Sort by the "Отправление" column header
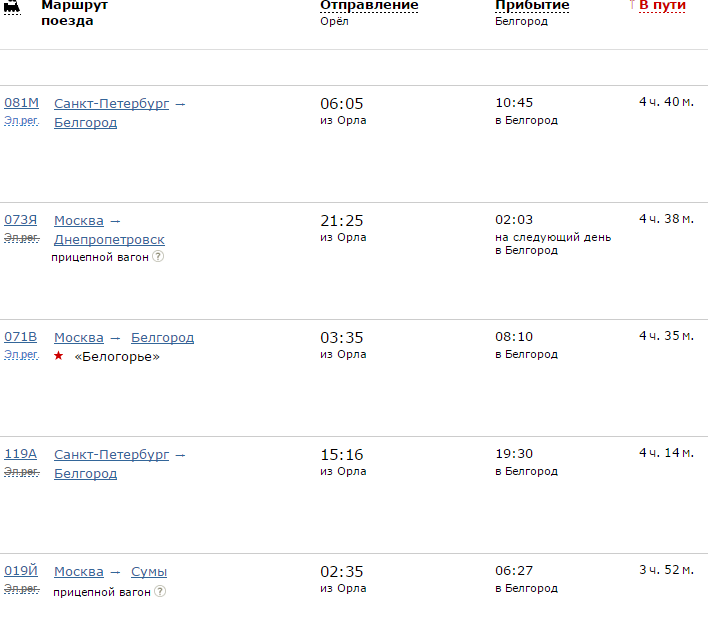708x631 pixels. point(369,6)
